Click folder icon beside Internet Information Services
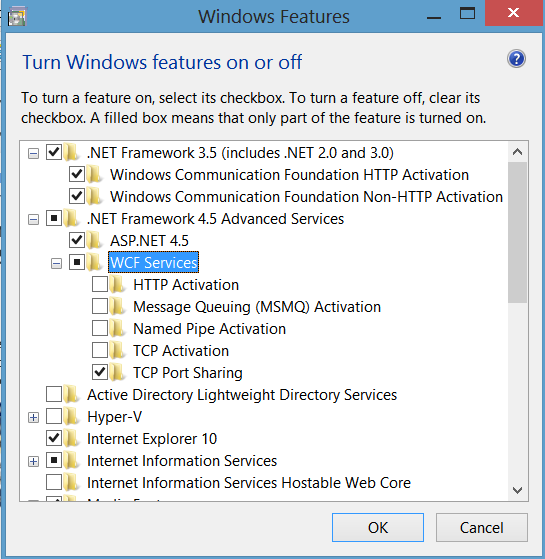The width and height of the screenshot is (545, 559). [72, 461]
